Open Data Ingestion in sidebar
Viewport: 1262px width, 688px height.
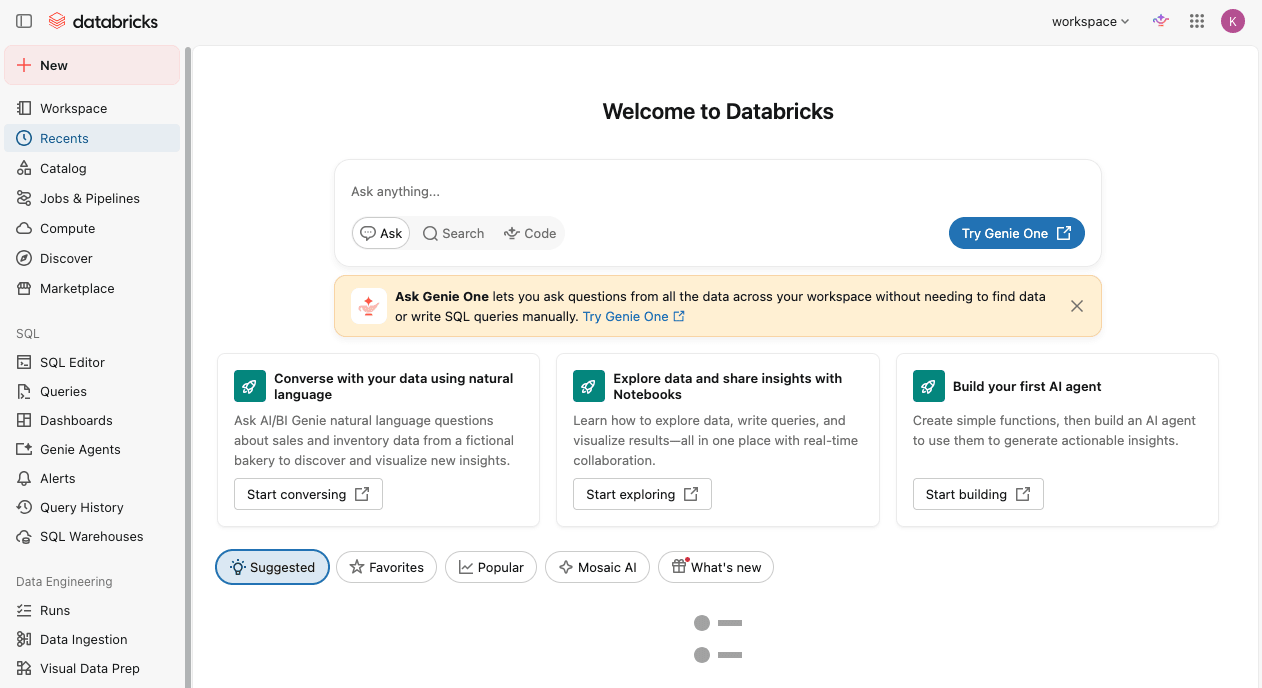(x=92, y=639)
